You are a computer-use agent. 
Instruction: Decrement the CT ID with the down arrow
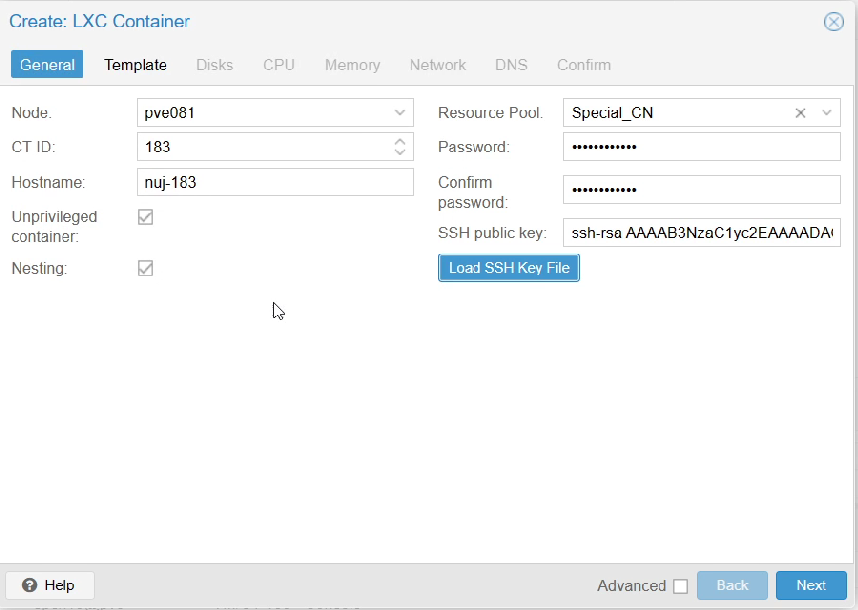coord(402,151)
